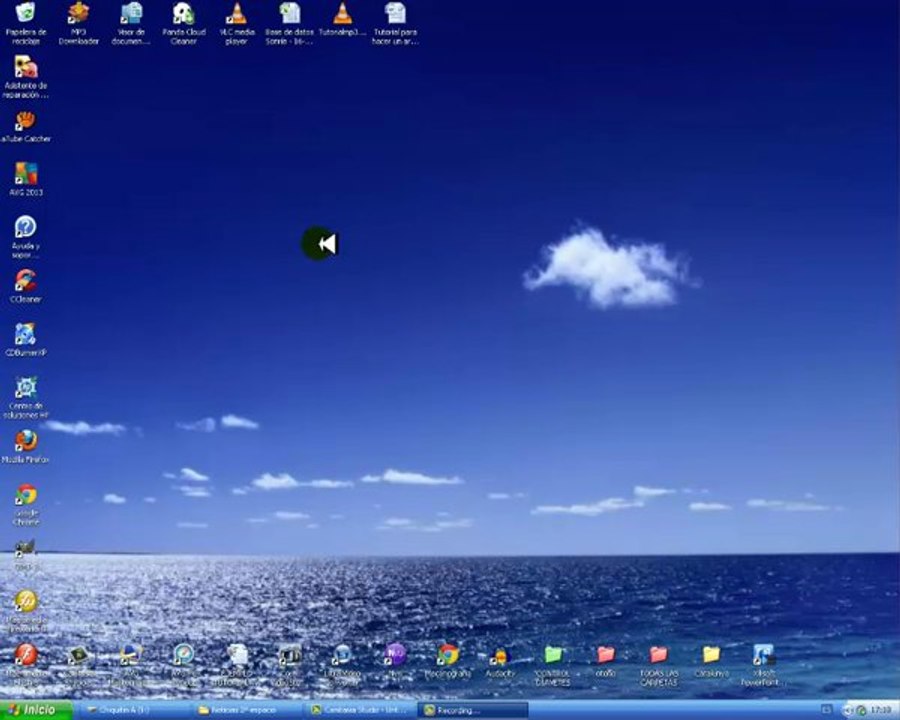Open the TODAS LAS CARPETAS folder
900x720 pixels.
coord(658,665)
